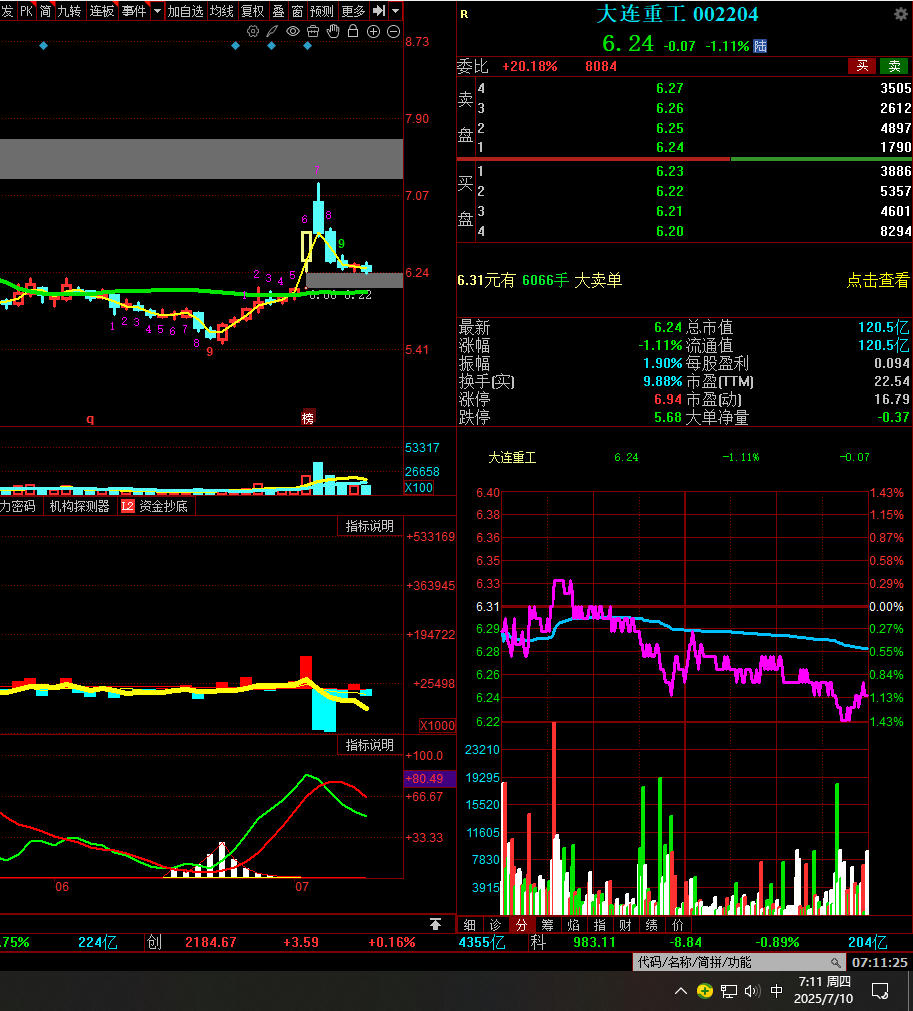This screenshot has height=1011, width=913.
Task: Click the red 买 buy button
Action: pos(862,66)
